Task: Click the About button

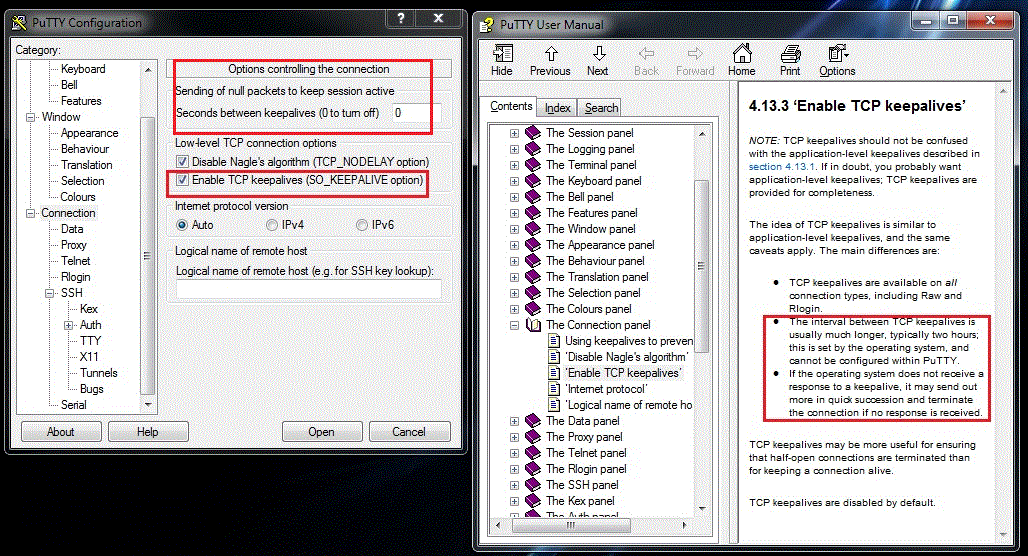Action: tap(61, 431)
